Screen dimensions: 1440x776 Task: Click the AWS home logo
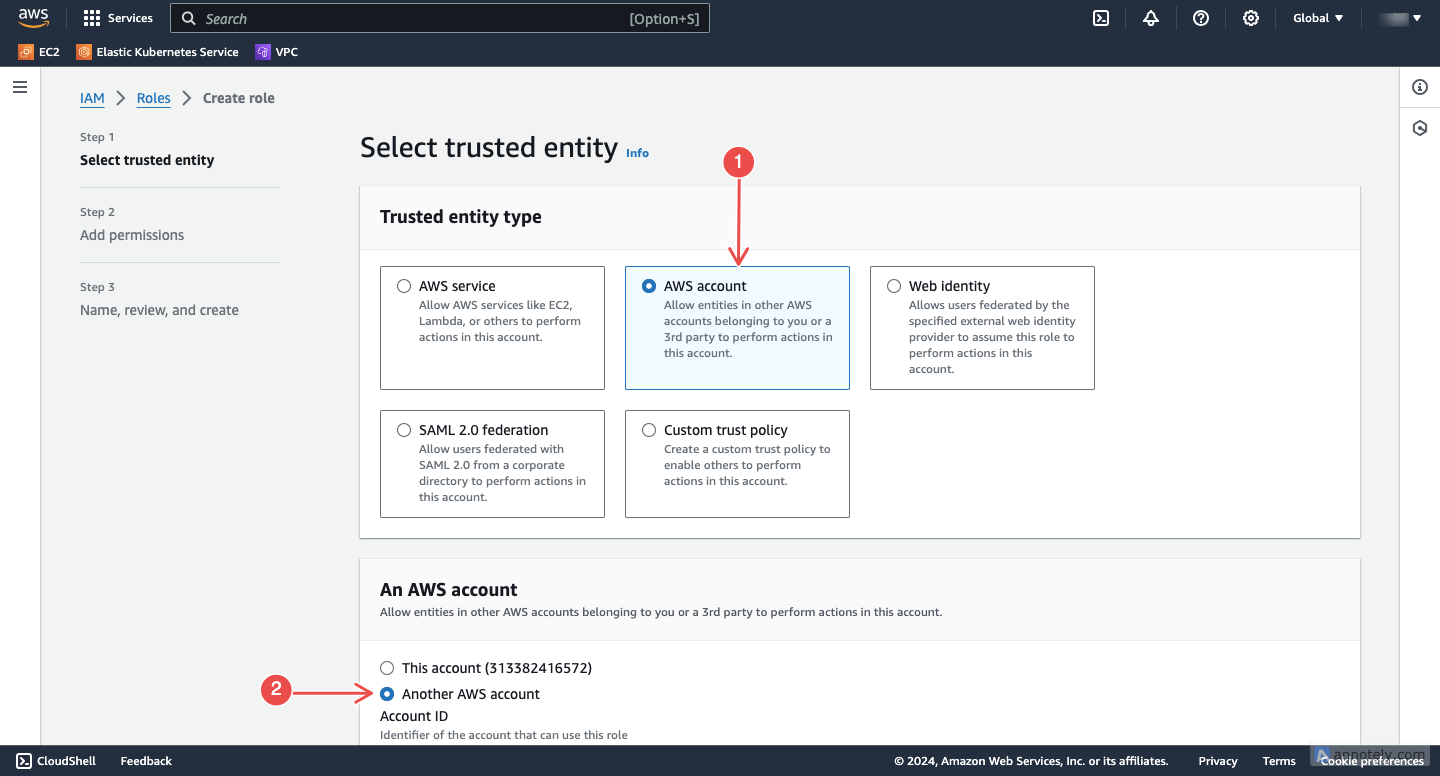[33, 17]
